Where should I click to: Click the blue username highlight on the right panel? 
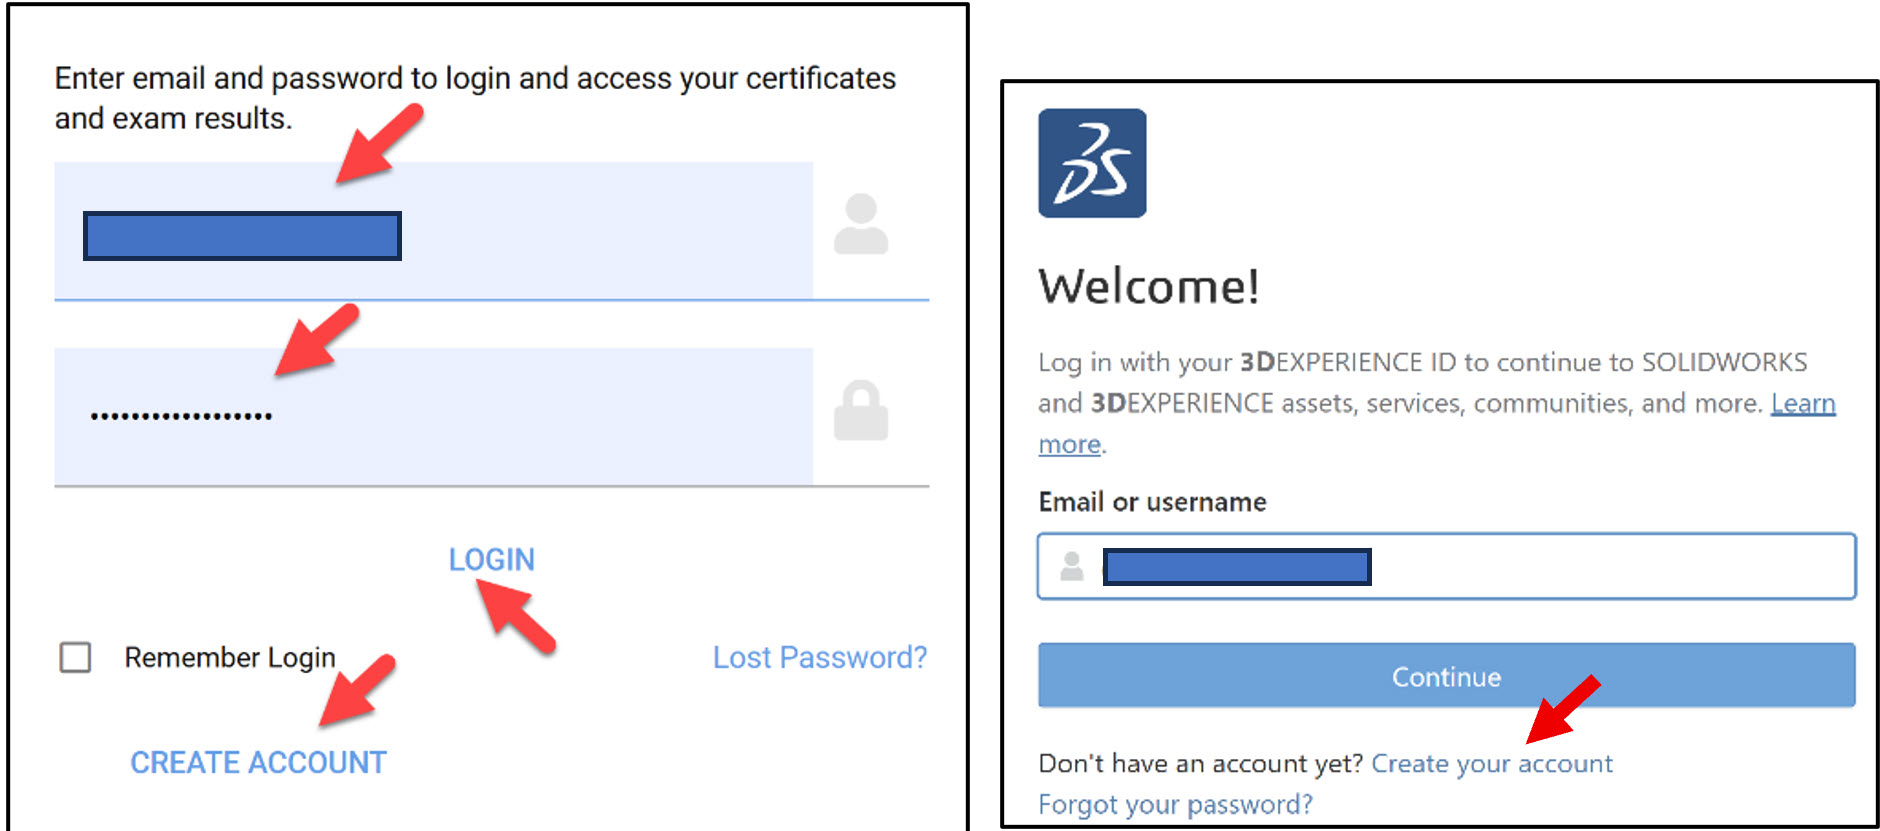(x=1237, y=567)
